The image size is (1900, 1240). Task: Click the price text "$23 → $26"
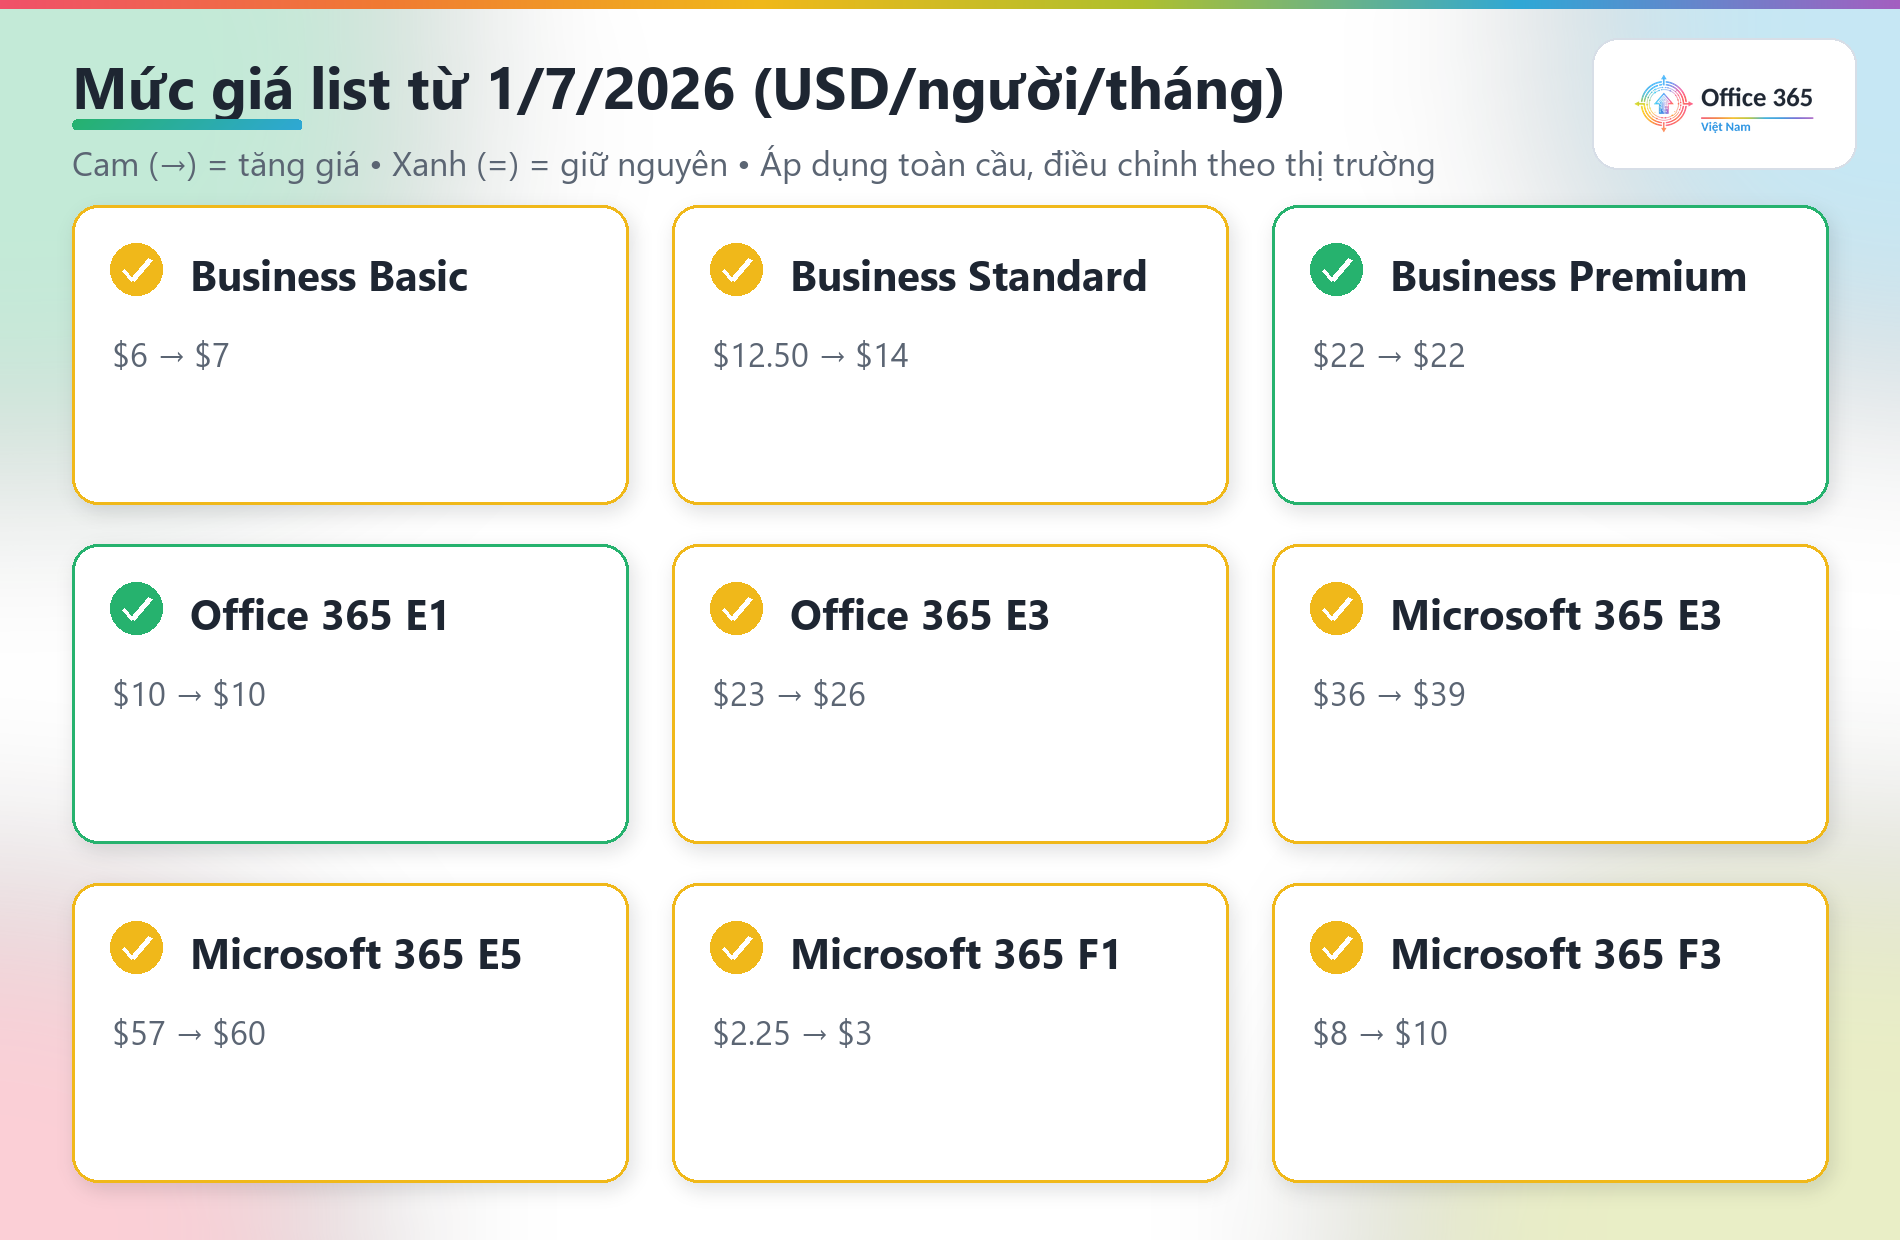789,694
